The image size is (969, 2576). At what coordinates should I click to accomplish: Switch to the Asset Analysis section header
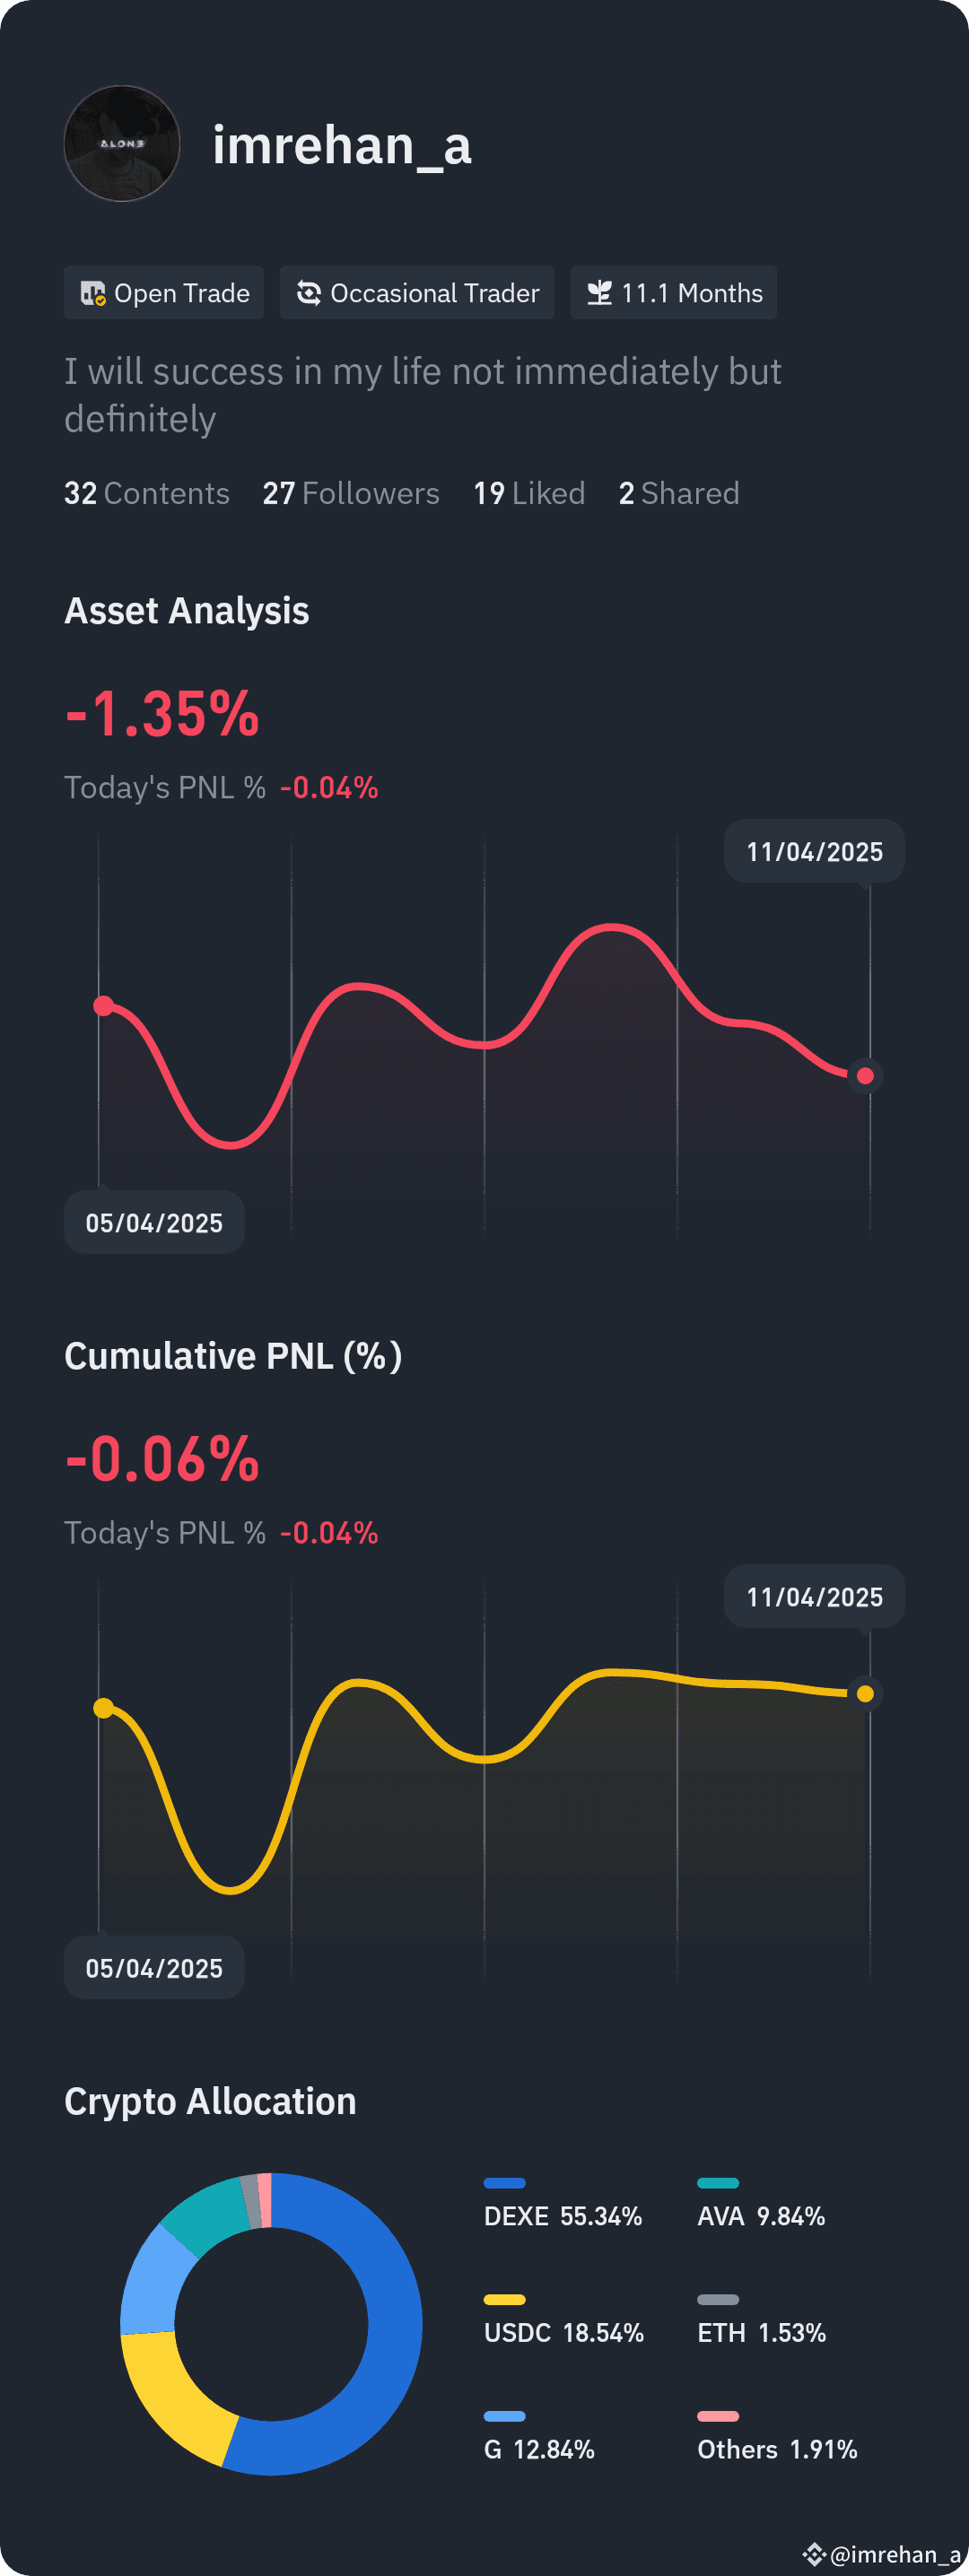(x=186, y=611)
